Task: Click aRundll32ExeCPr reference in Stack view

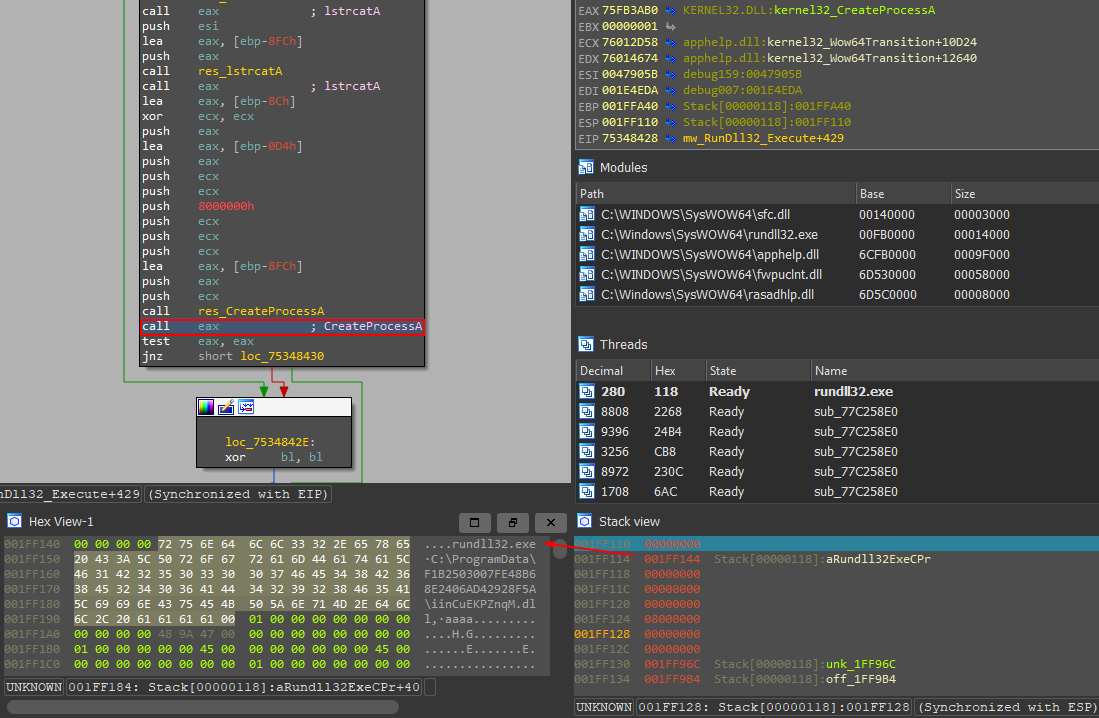Action: point(878,559)
